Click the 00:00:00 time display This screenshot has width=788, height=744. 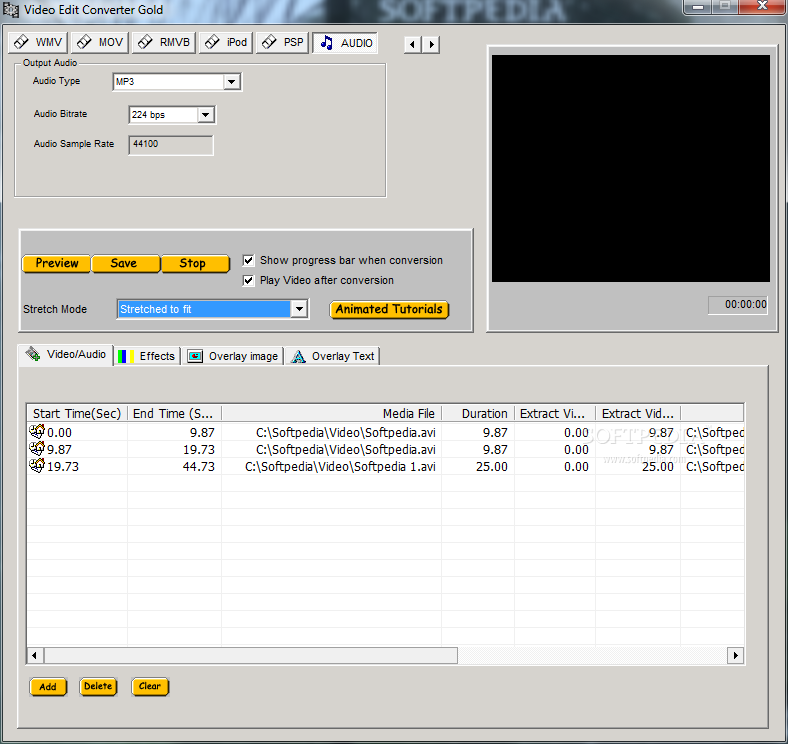point(738,305)
